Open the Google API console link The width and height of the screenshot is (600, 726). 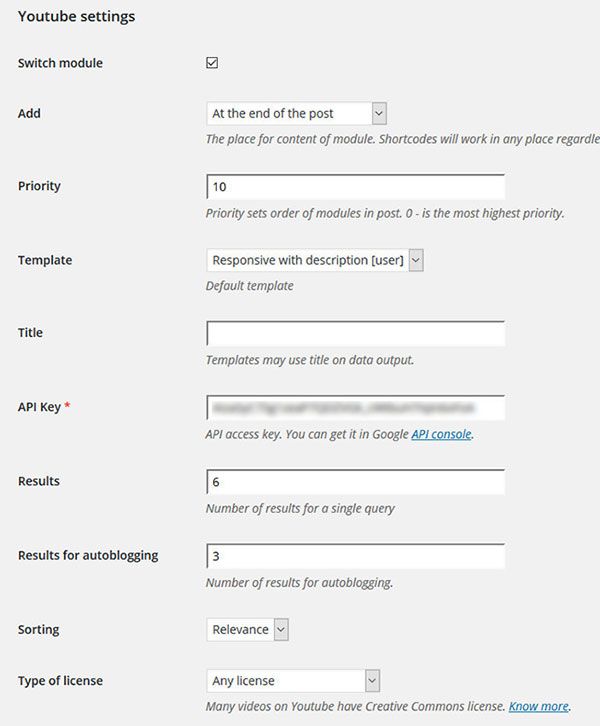441,434
